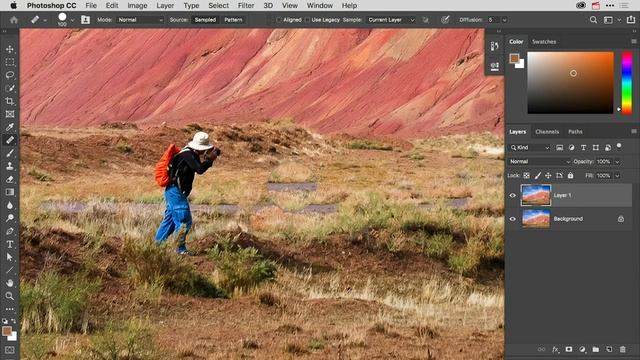This screenshot has width=640, height=360.
Task: Open the brush preset picker arrow
Action: [x=72, y=20]
